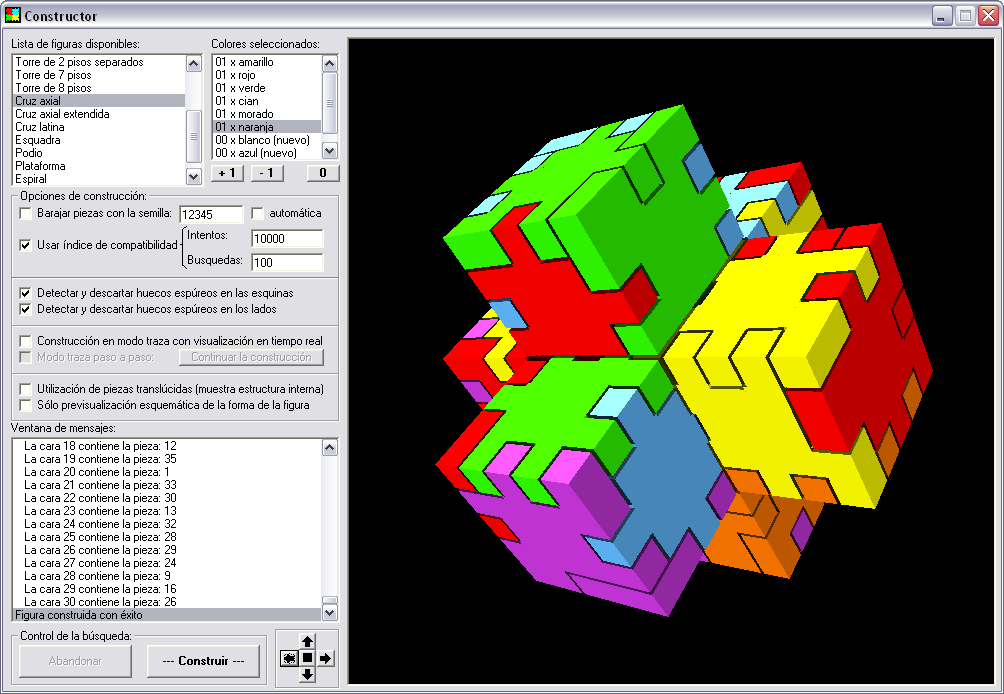1004x694 pixels.
Task: Click the +1 color count button
Action: tap(226, 173)
